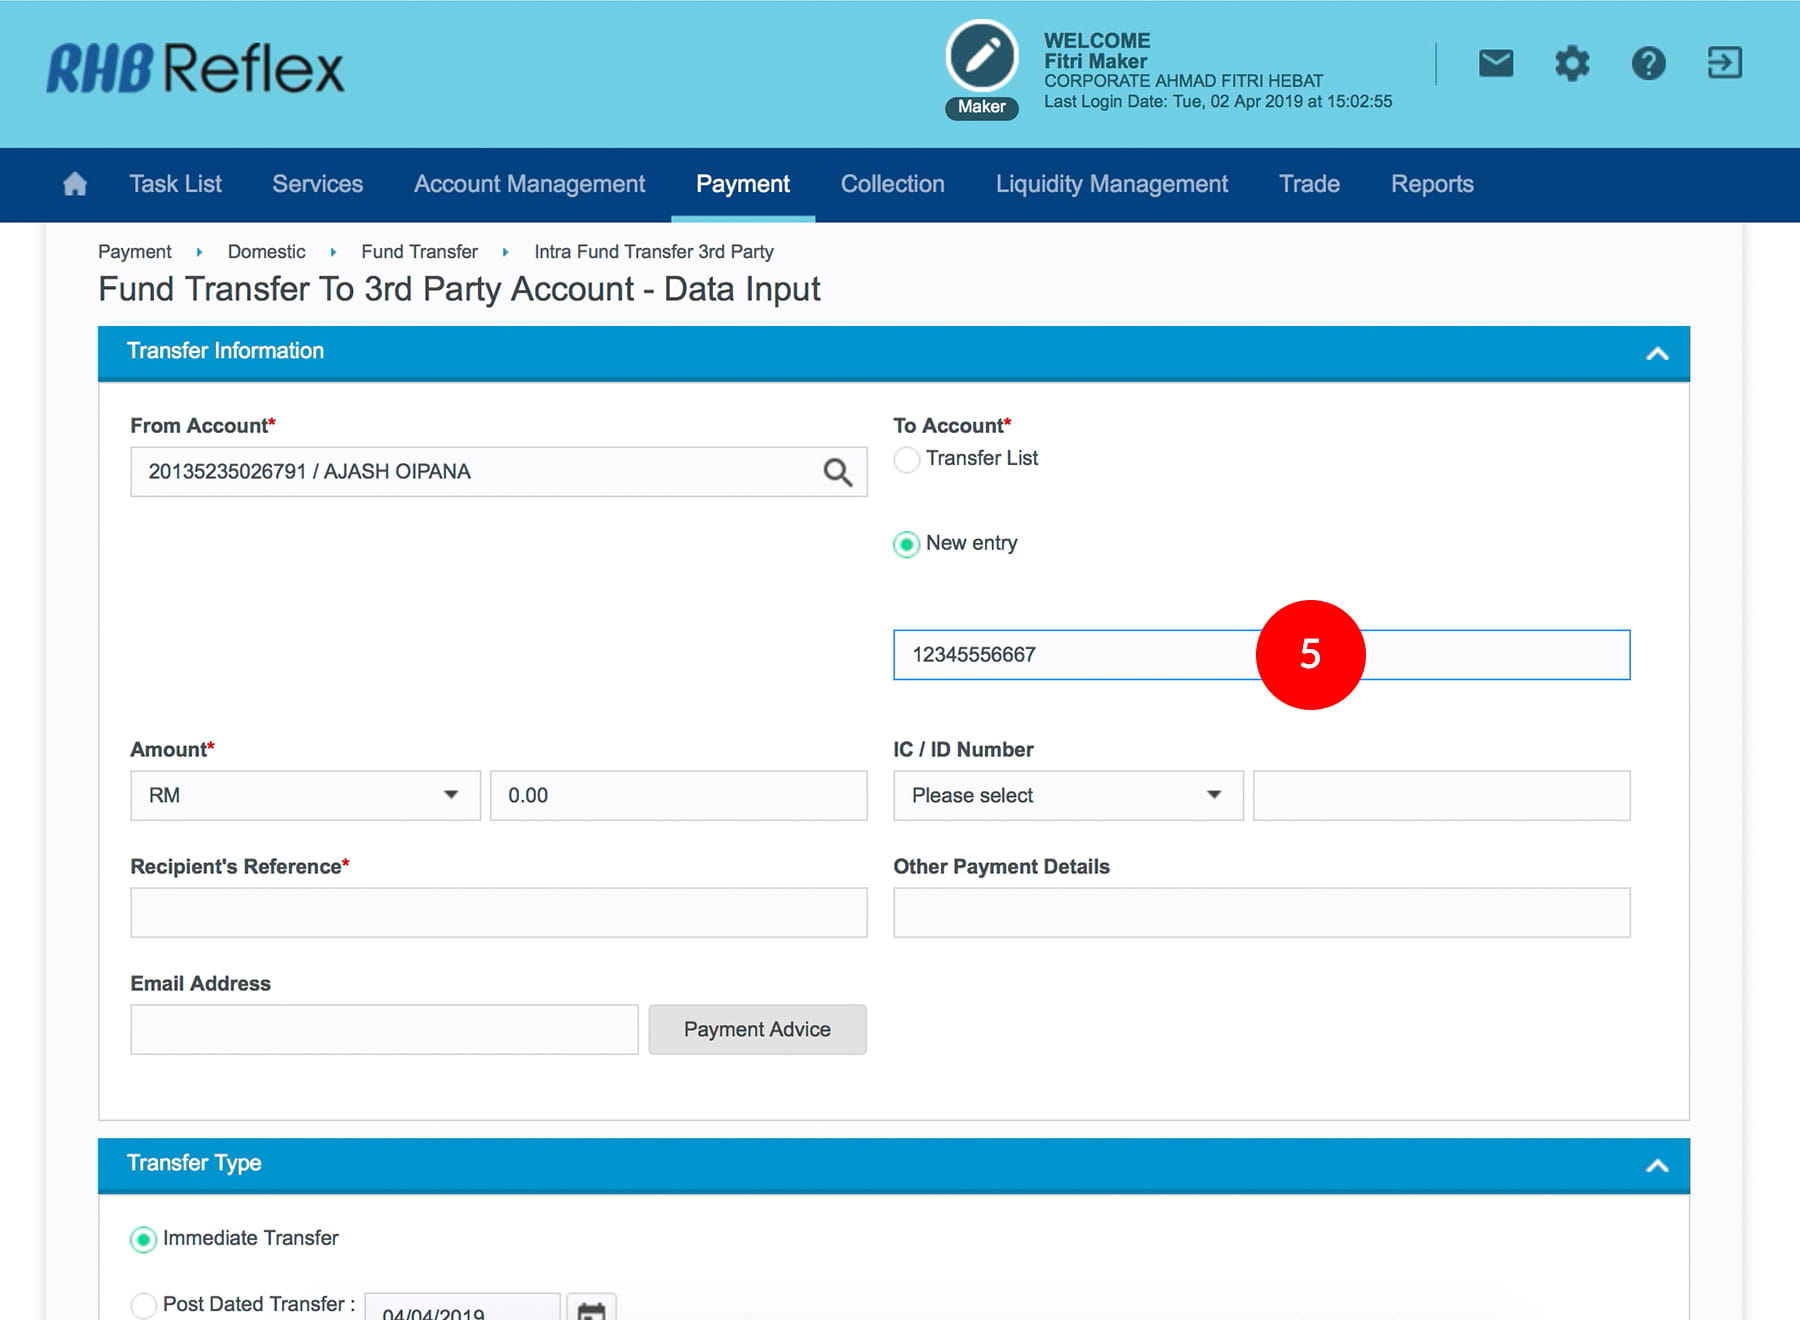
Task: Select the New entry radio option
Action: point(906,544)
